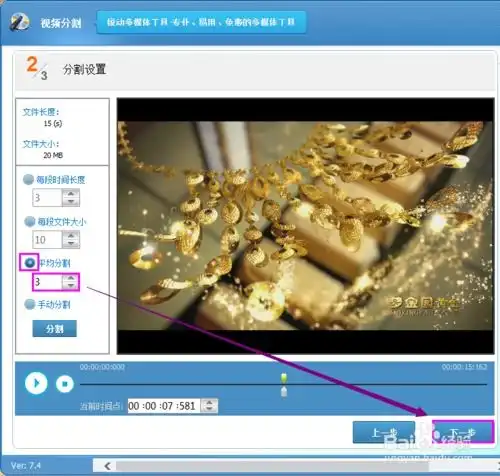
Task: Decrease the segment duration value
Action: point(71,202)
